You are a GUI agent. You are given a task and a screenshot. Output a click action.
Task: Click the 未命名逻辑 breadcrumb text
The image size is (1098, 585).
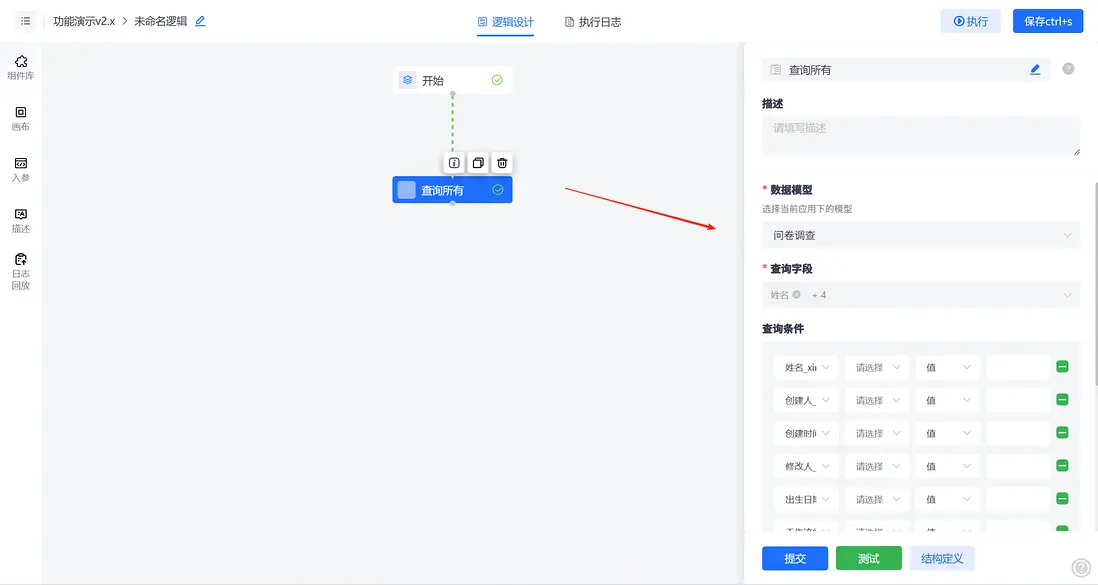coord(160,21)
